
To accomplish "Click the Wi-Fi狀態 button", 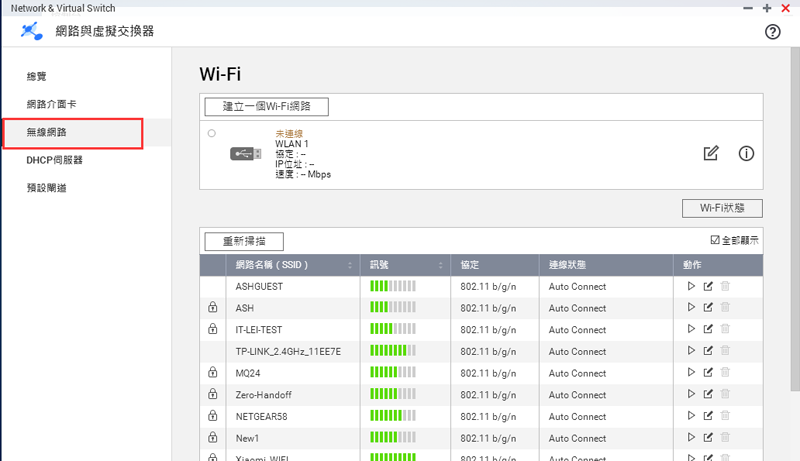I will [x=722, y=208].
